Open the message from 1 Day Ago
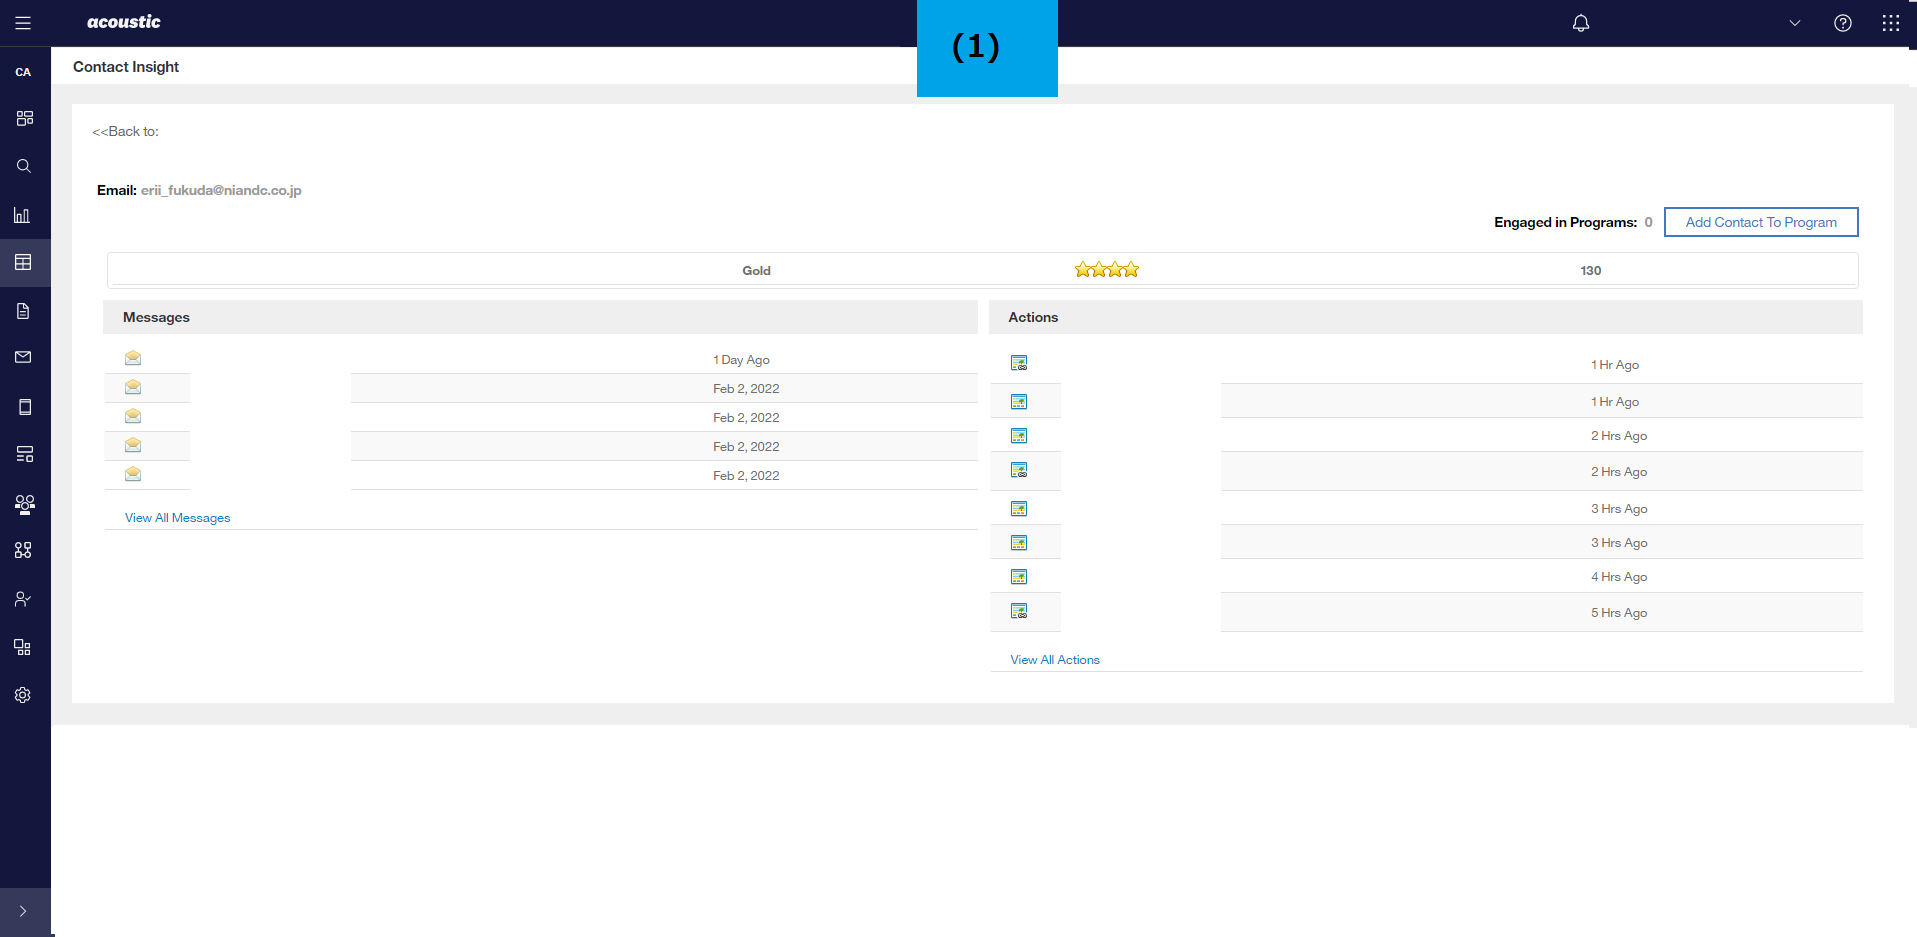Image resolution: width=1917 pixels, height=937 pixels. 133,358
